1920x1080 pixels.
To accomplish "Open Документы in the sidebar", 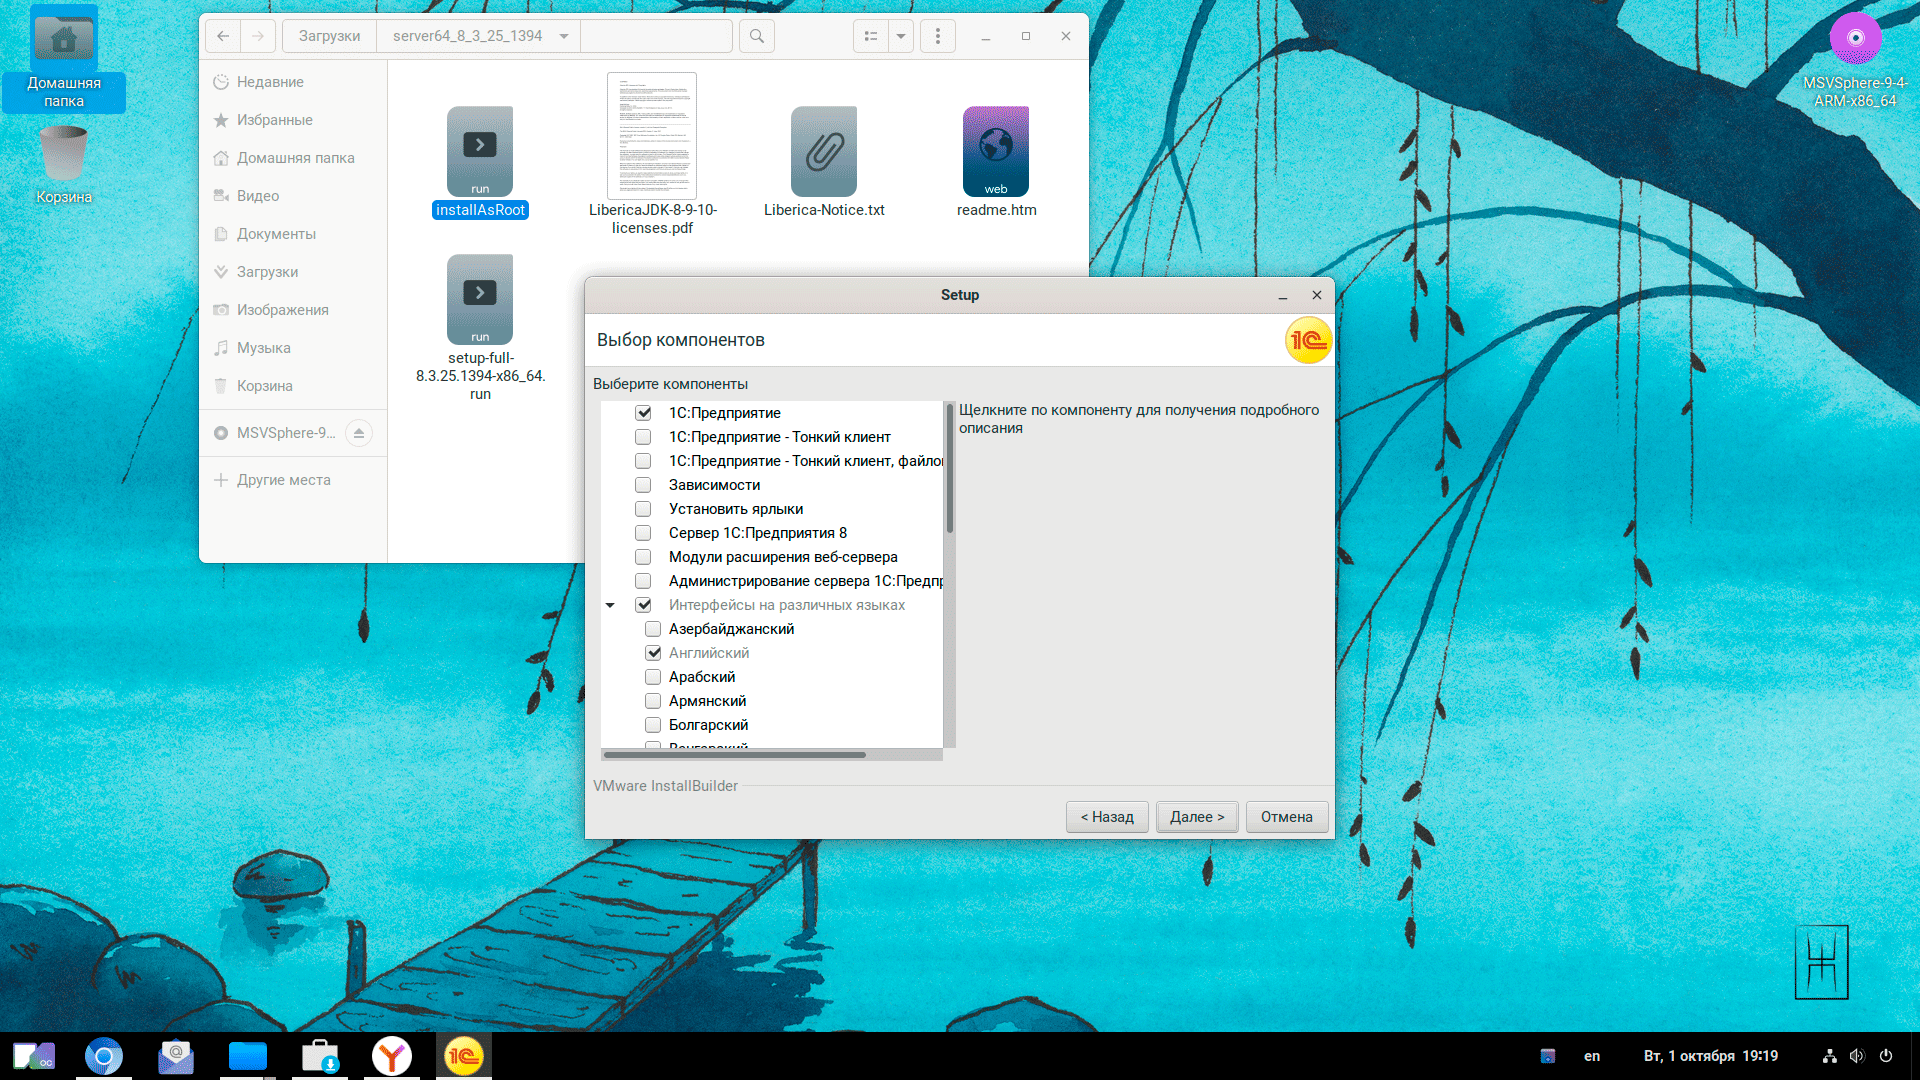I will [276, 234].
